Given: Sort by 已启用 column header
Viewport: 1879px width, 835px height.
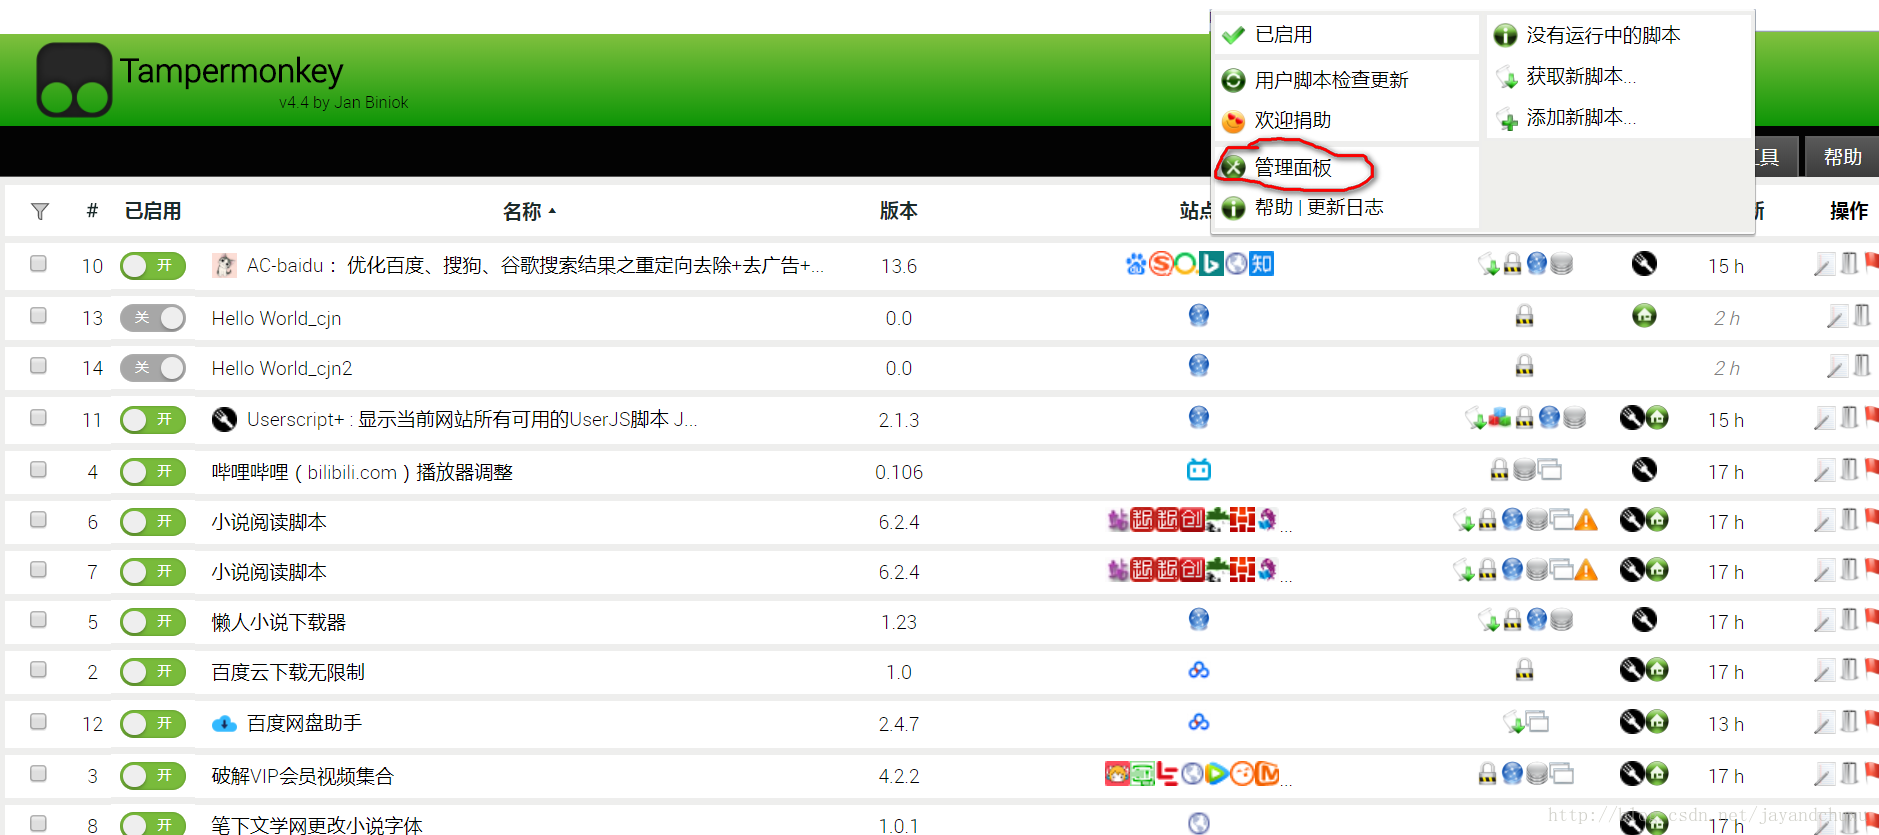Looking at the screenshot, I should tap(153, 211).
